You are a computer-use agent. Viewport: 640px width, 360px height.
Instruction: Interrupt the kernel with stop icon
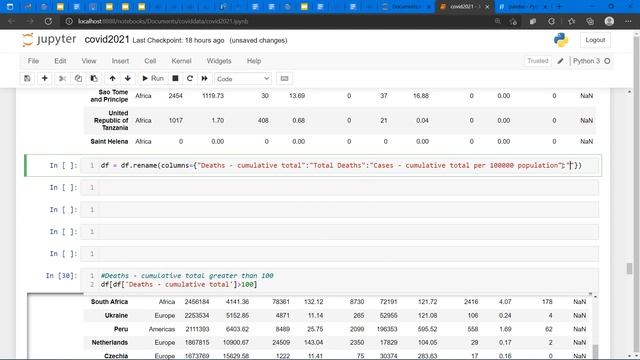[175, 78]
